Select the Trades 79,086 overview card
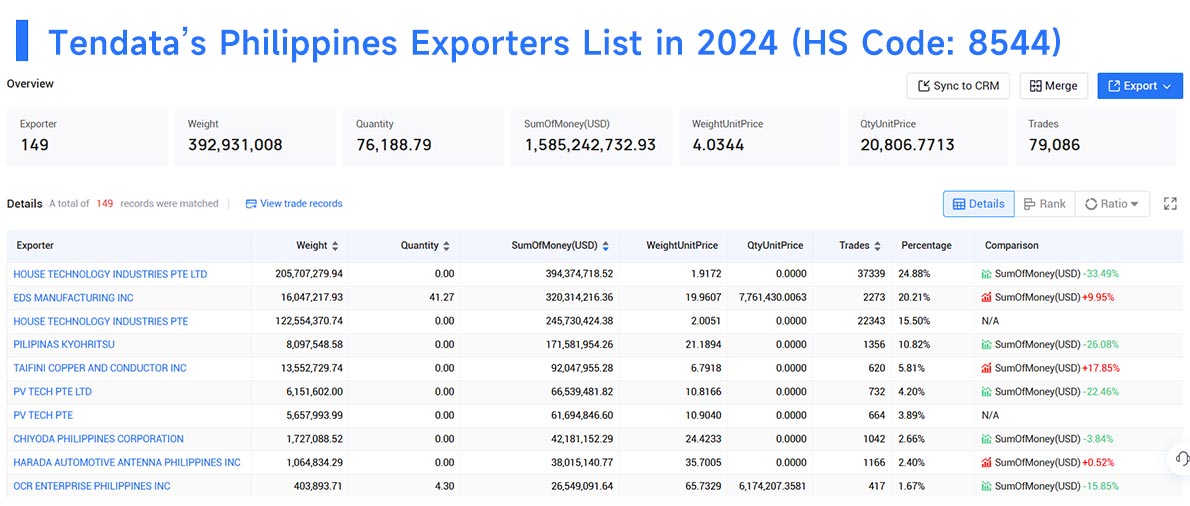Screen dimensions: 1190x506 point(1096,137)
